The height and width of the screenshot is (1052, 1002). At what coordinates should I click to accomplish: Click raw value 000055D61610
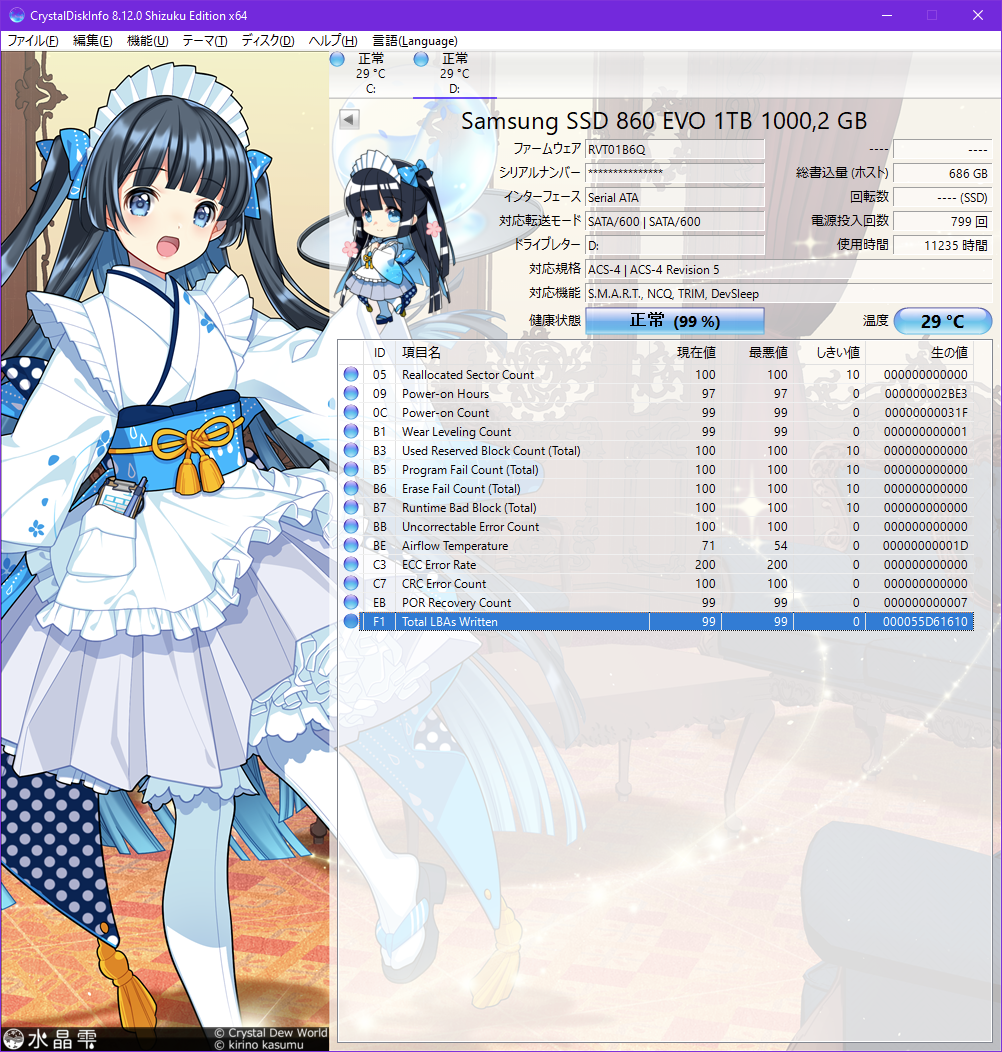(925, 622)
